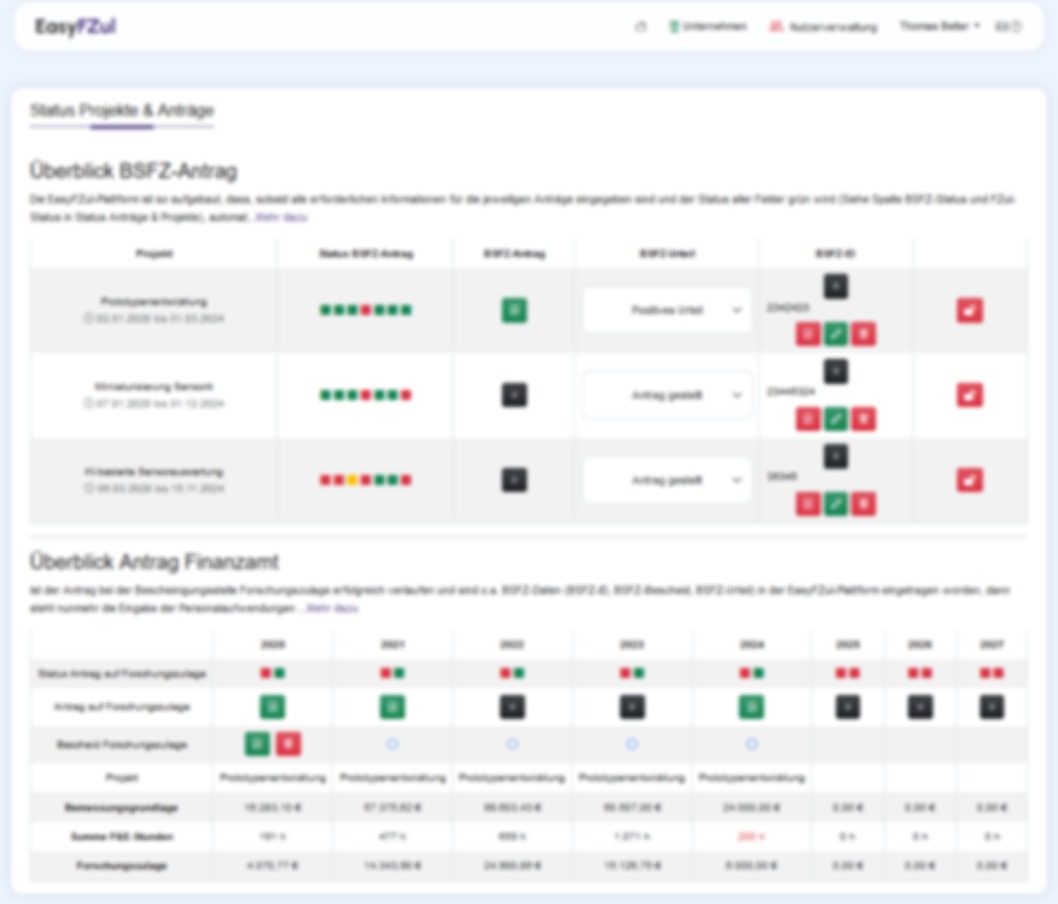Select the Bescheid Forschungszulage circle for 2021

click(392, 744)
